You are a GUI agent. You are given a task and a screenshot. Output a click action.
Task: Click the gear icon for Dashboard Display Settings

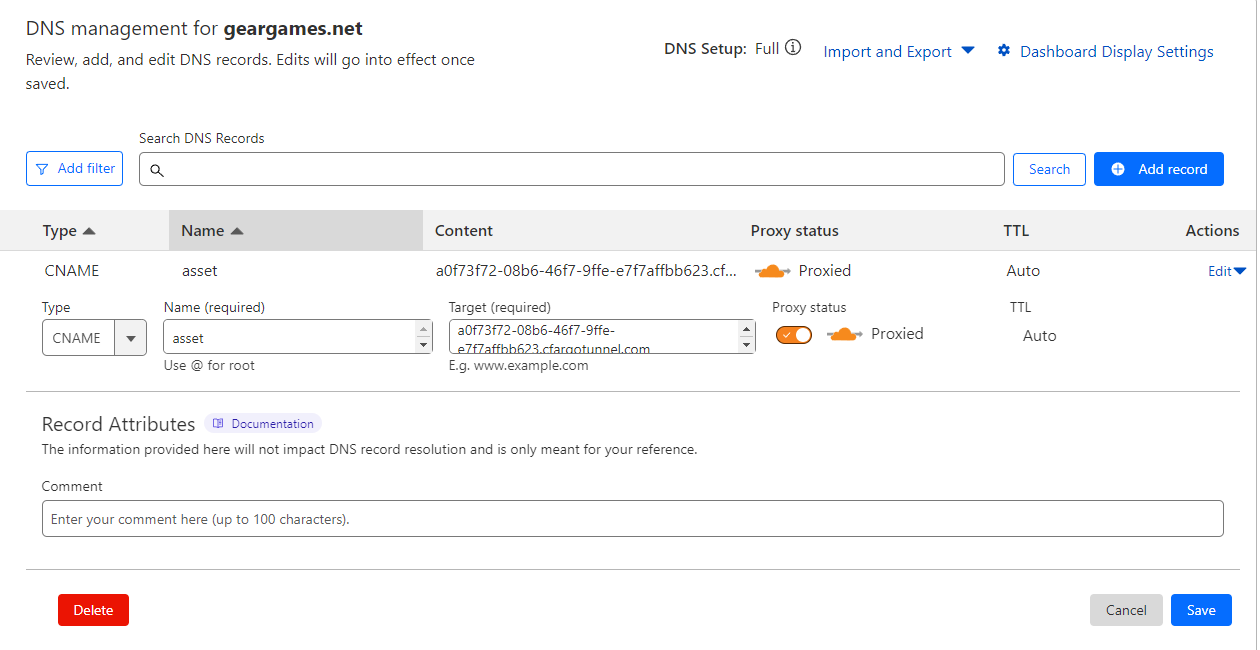[1004, 51]
